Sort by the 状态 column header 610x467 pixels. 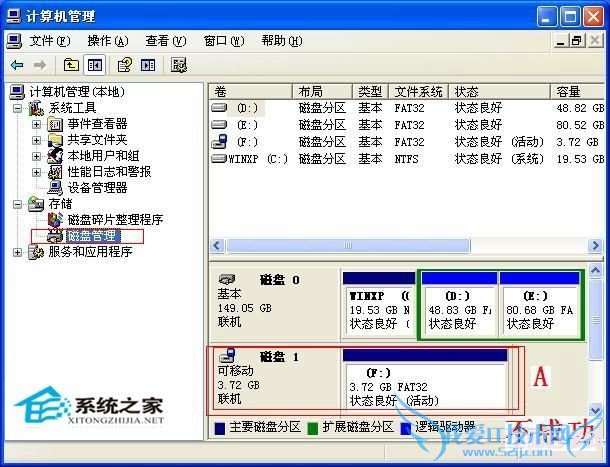pos(500,92)
